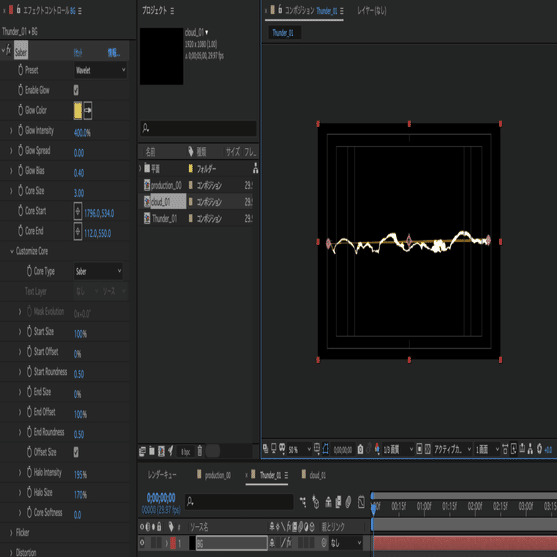Click the snapshot camera icon in viewer

(360, 450)
